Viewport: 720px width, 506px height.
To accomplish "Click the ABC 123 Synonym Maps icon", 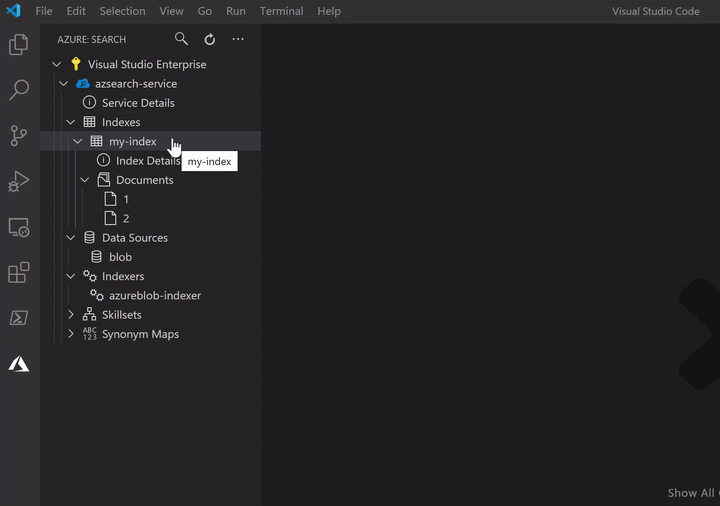I will pos(90,333).
